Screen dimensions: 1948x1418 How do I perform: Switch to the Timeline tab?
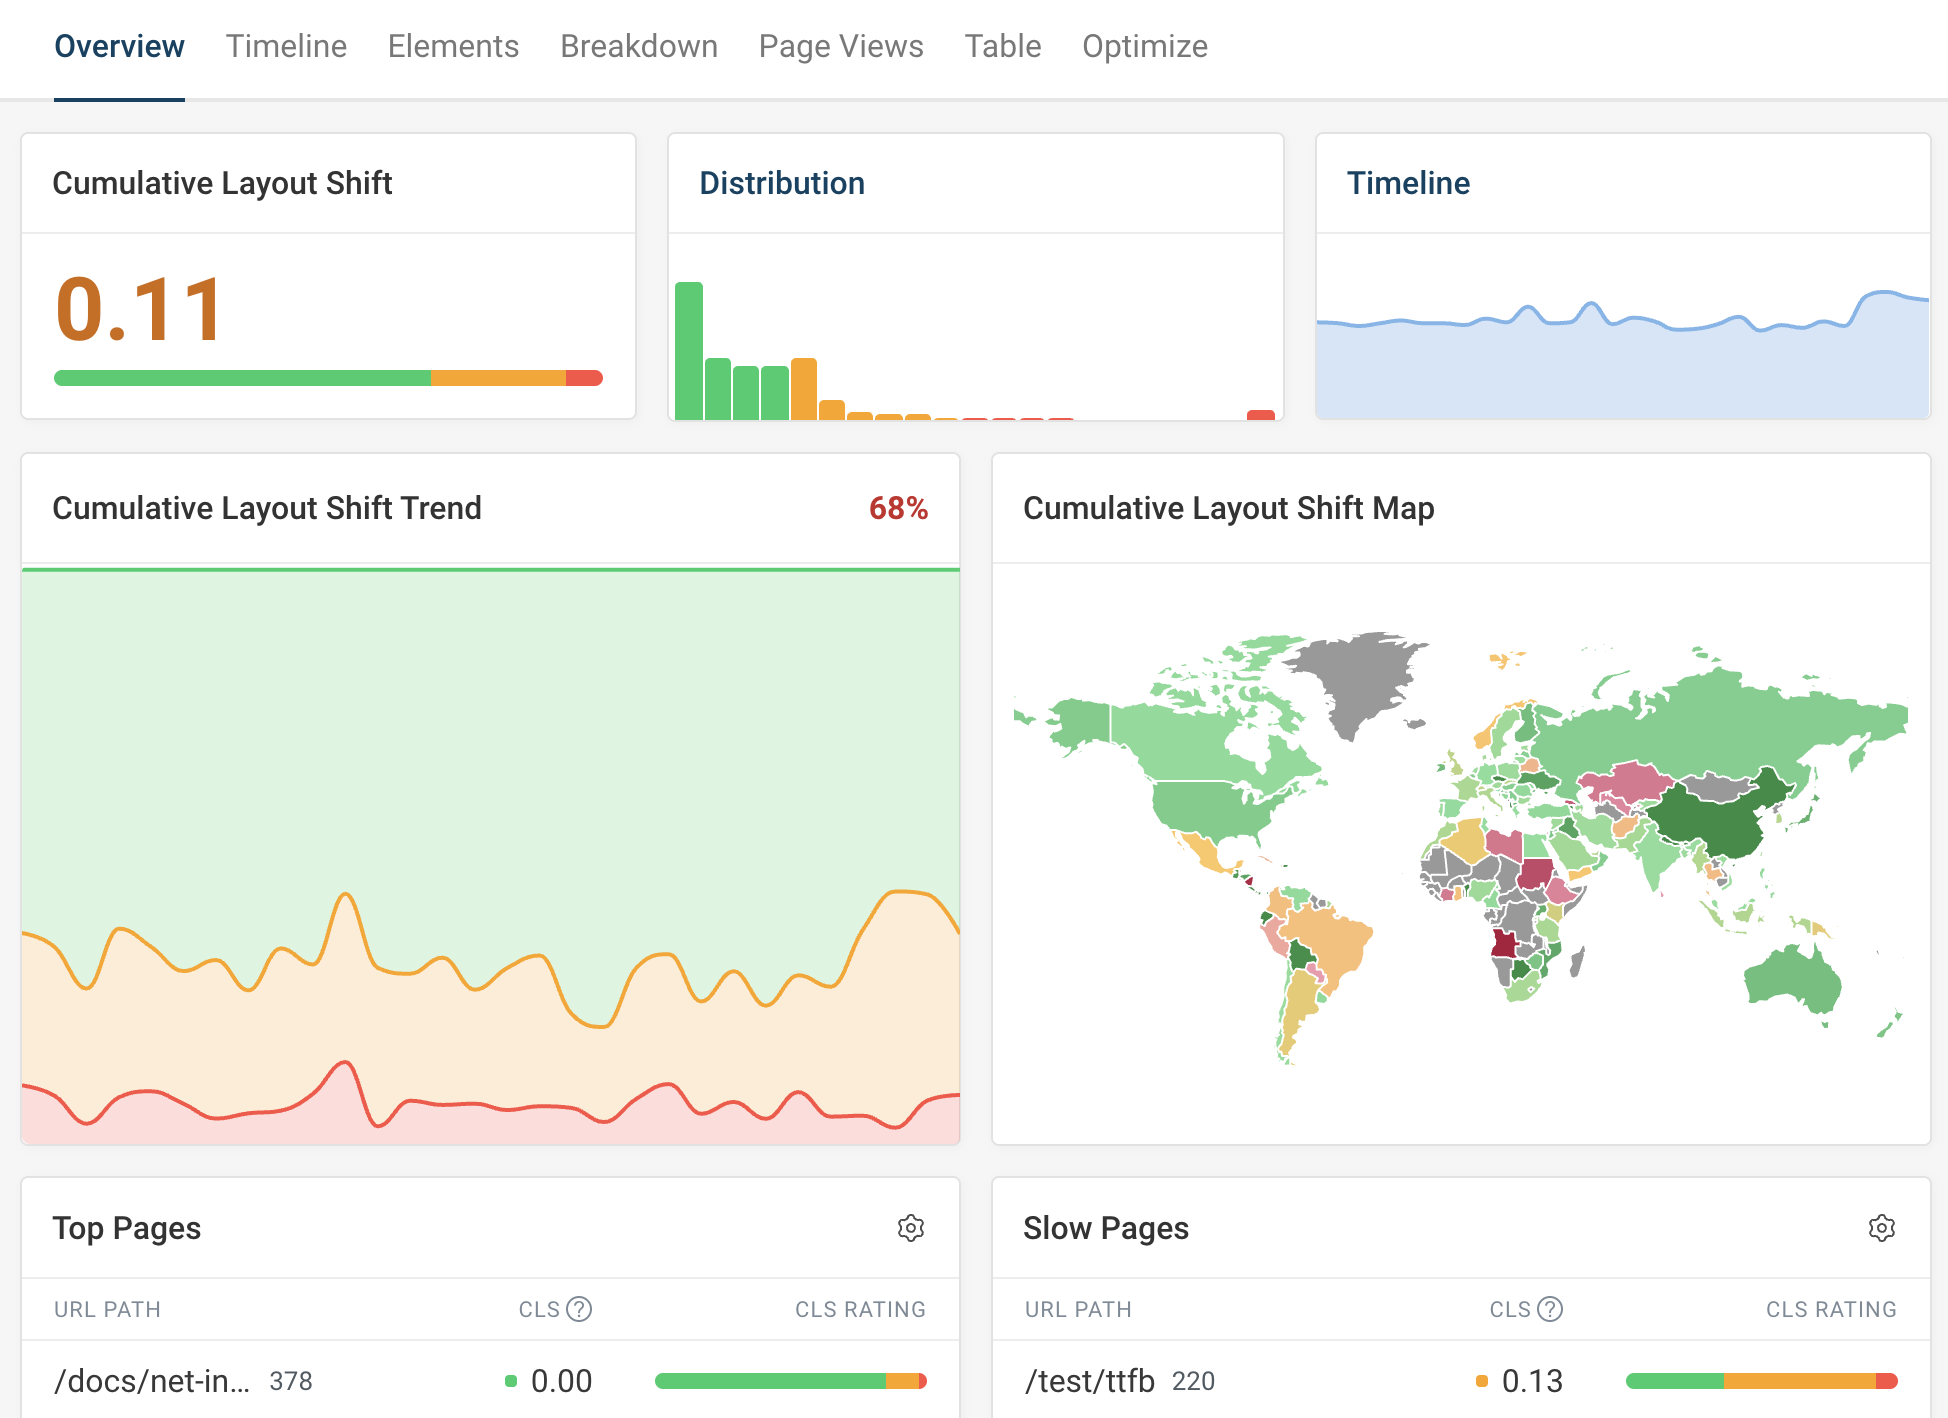point(286,46)
